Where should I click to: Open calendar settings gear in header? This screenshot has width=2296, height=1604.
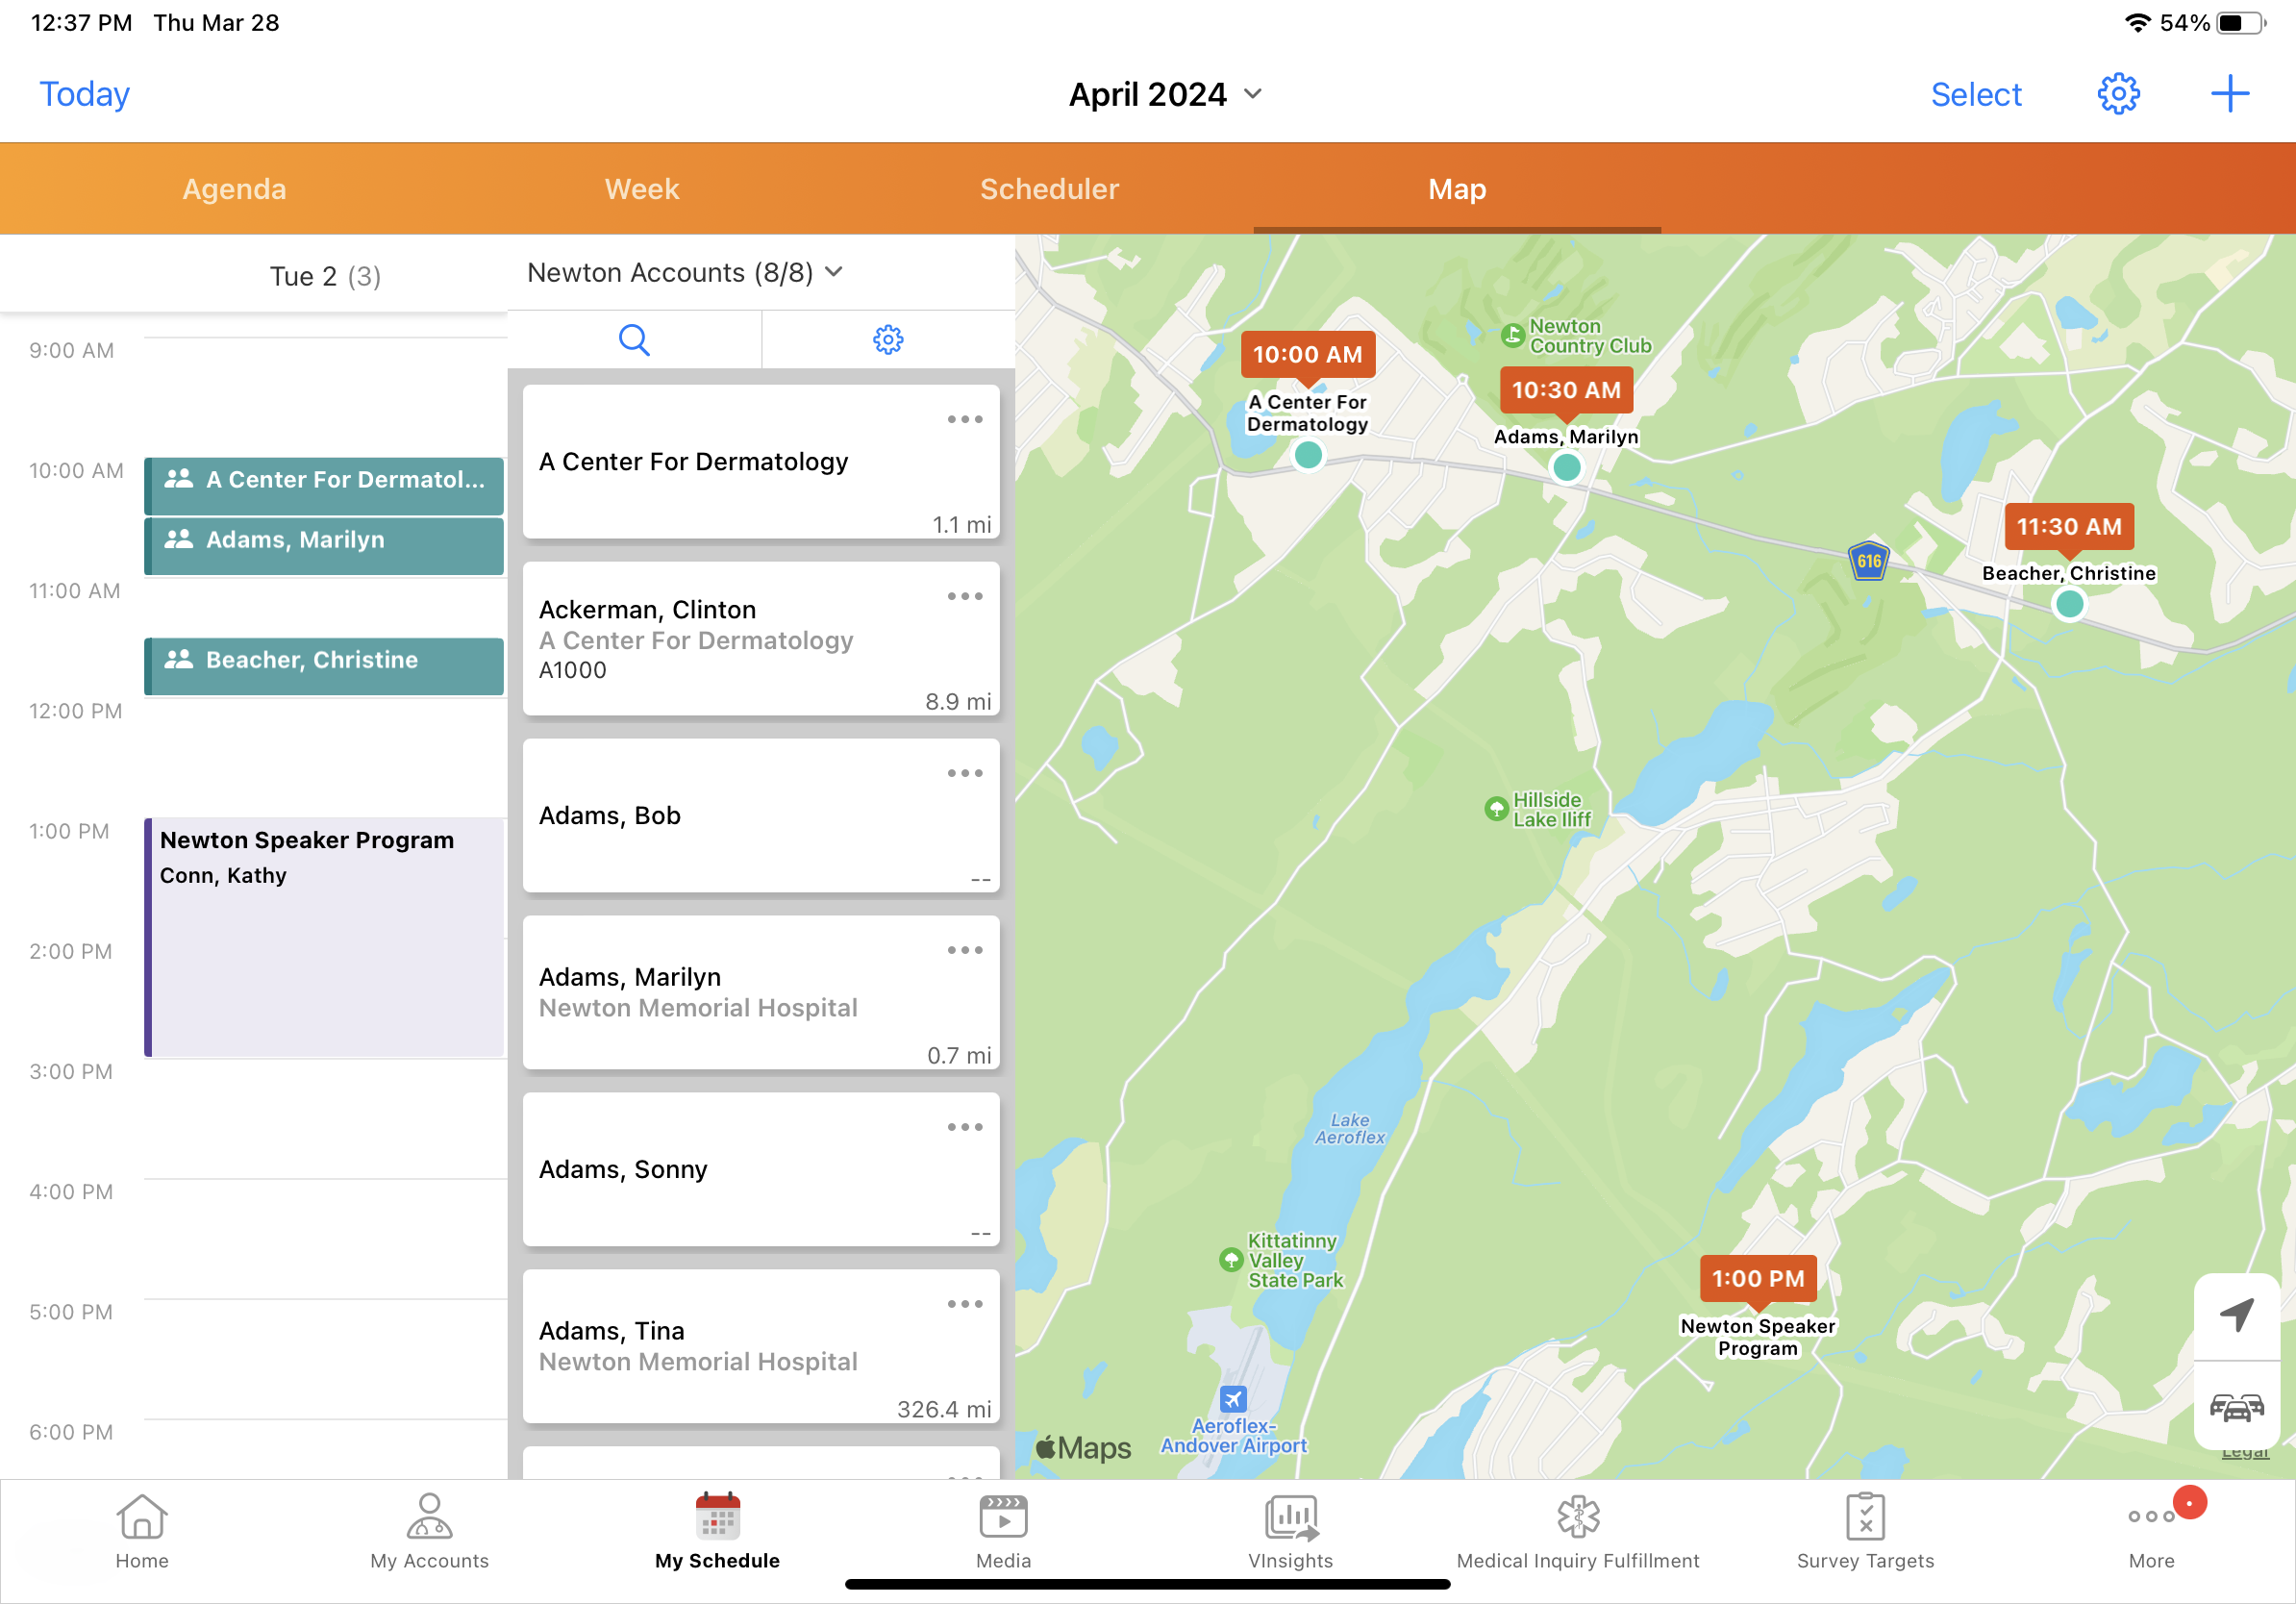coord(2117,94)
